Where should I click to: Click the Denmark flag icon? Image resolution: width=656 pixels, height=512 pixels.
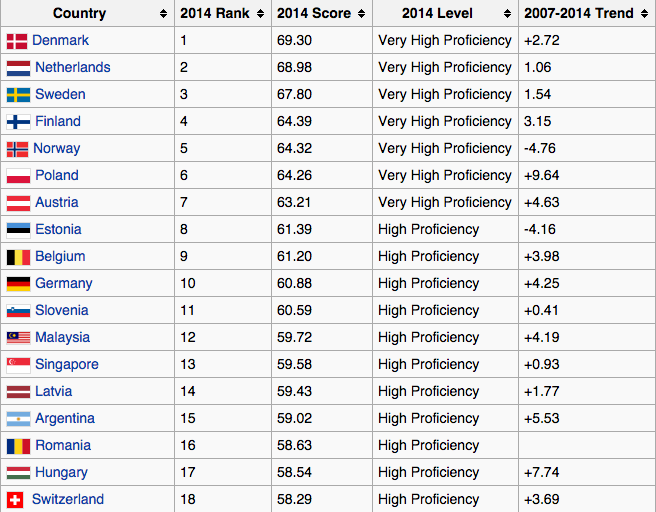click(17, 41)
